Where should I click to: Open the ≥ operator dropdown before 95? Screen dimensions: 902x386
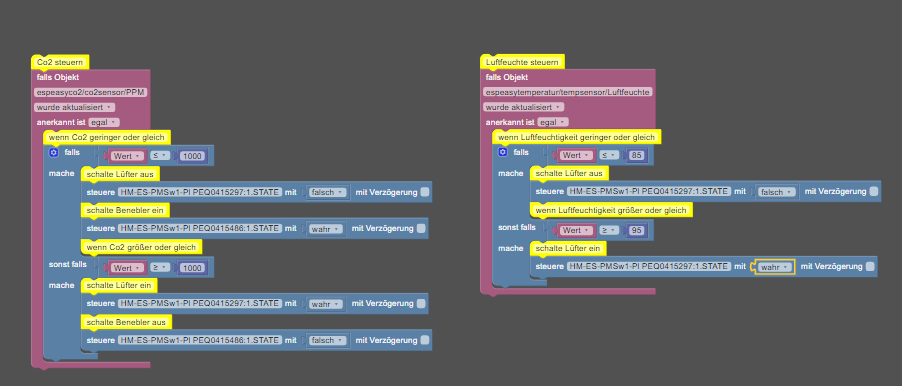click(610, 230)
